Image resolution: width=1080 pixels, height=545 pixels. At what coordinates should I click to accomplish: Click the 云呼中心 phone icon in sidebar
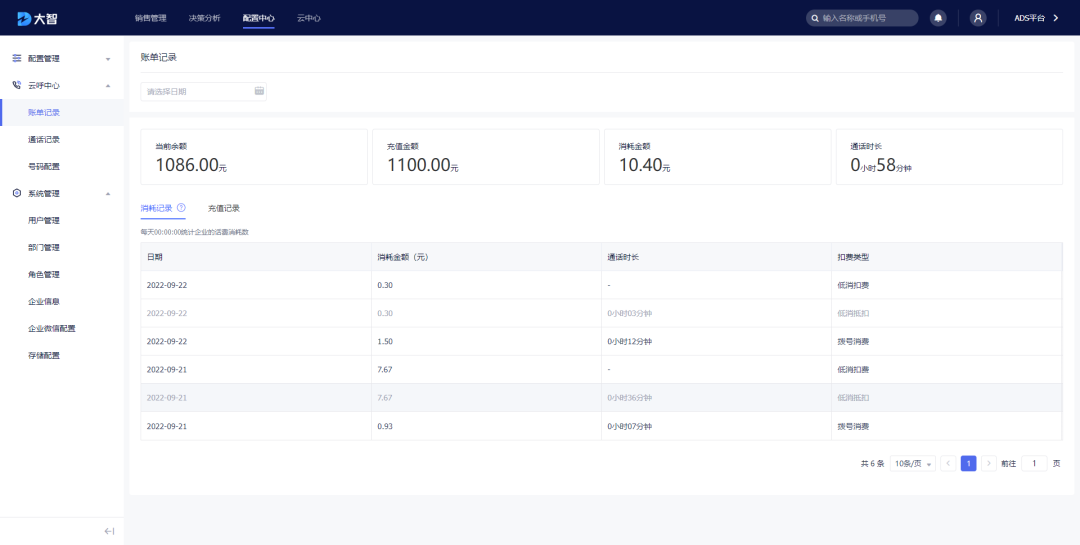point(17,85)
